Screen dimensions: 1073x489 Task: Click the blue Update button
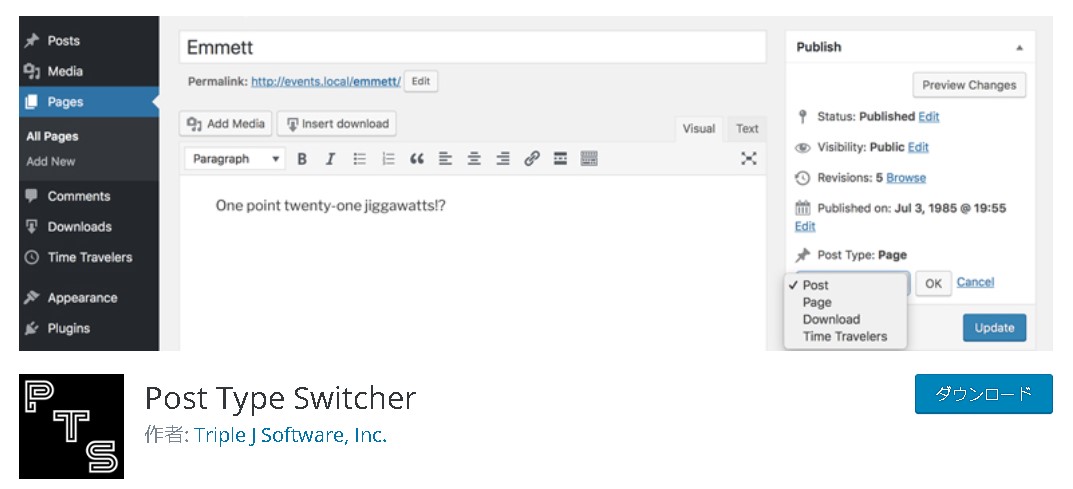click(994, 328)
